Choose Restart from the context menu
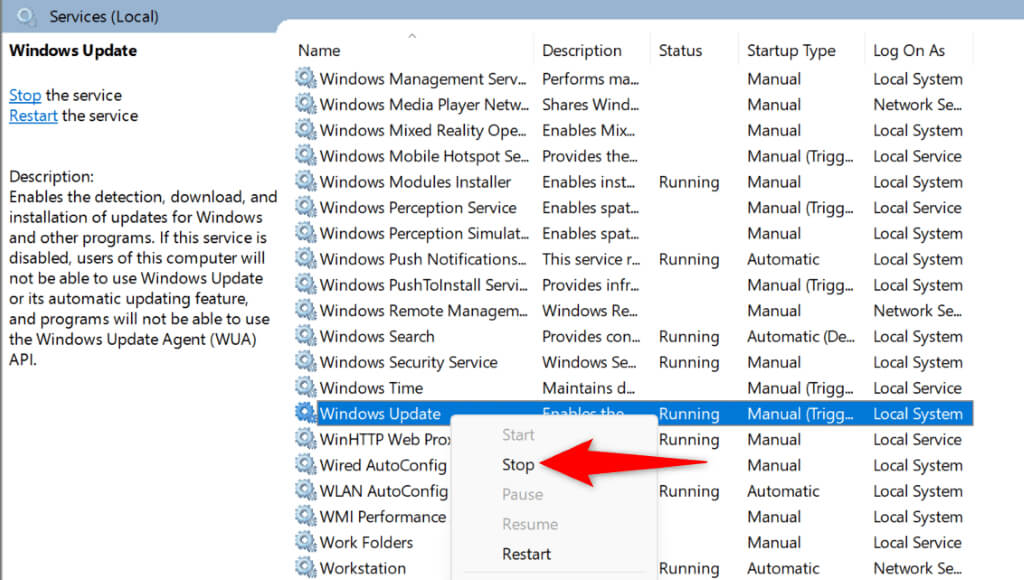Screen dimensions: 1024x580 point(526,554)
